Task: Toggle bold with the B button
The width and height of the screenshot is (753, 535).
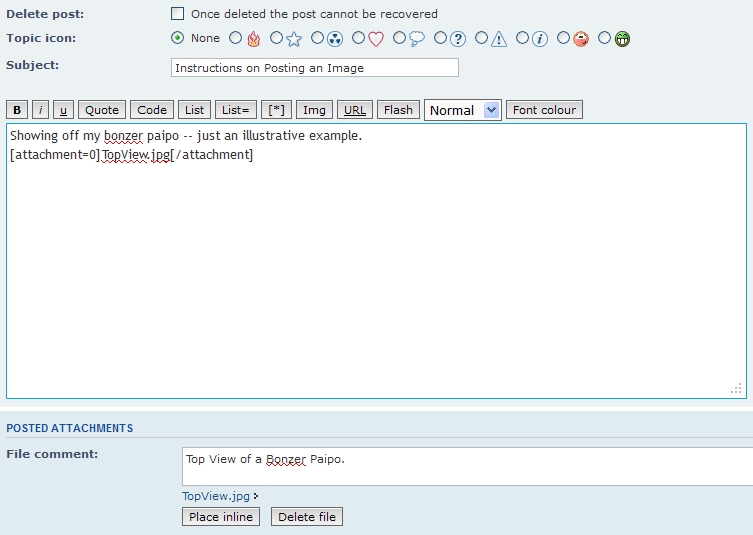Action: 17,110
